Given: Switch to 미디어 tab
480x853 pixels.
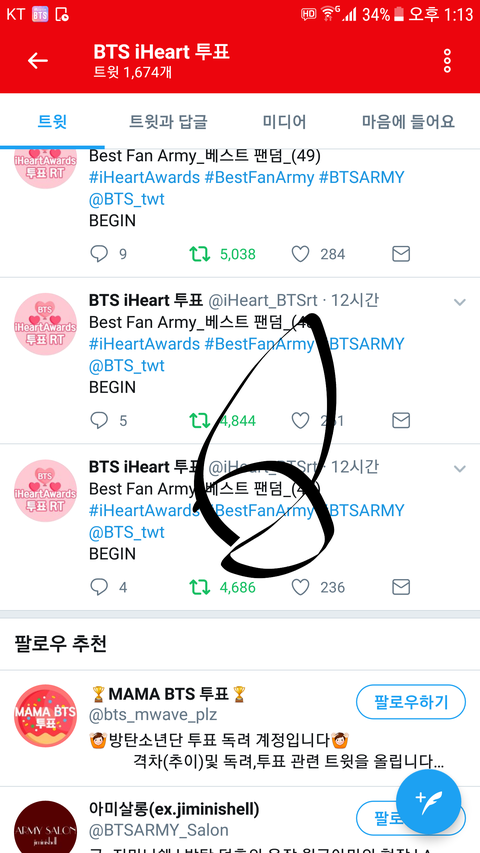Looking at the screenshot, I should 284,121.
